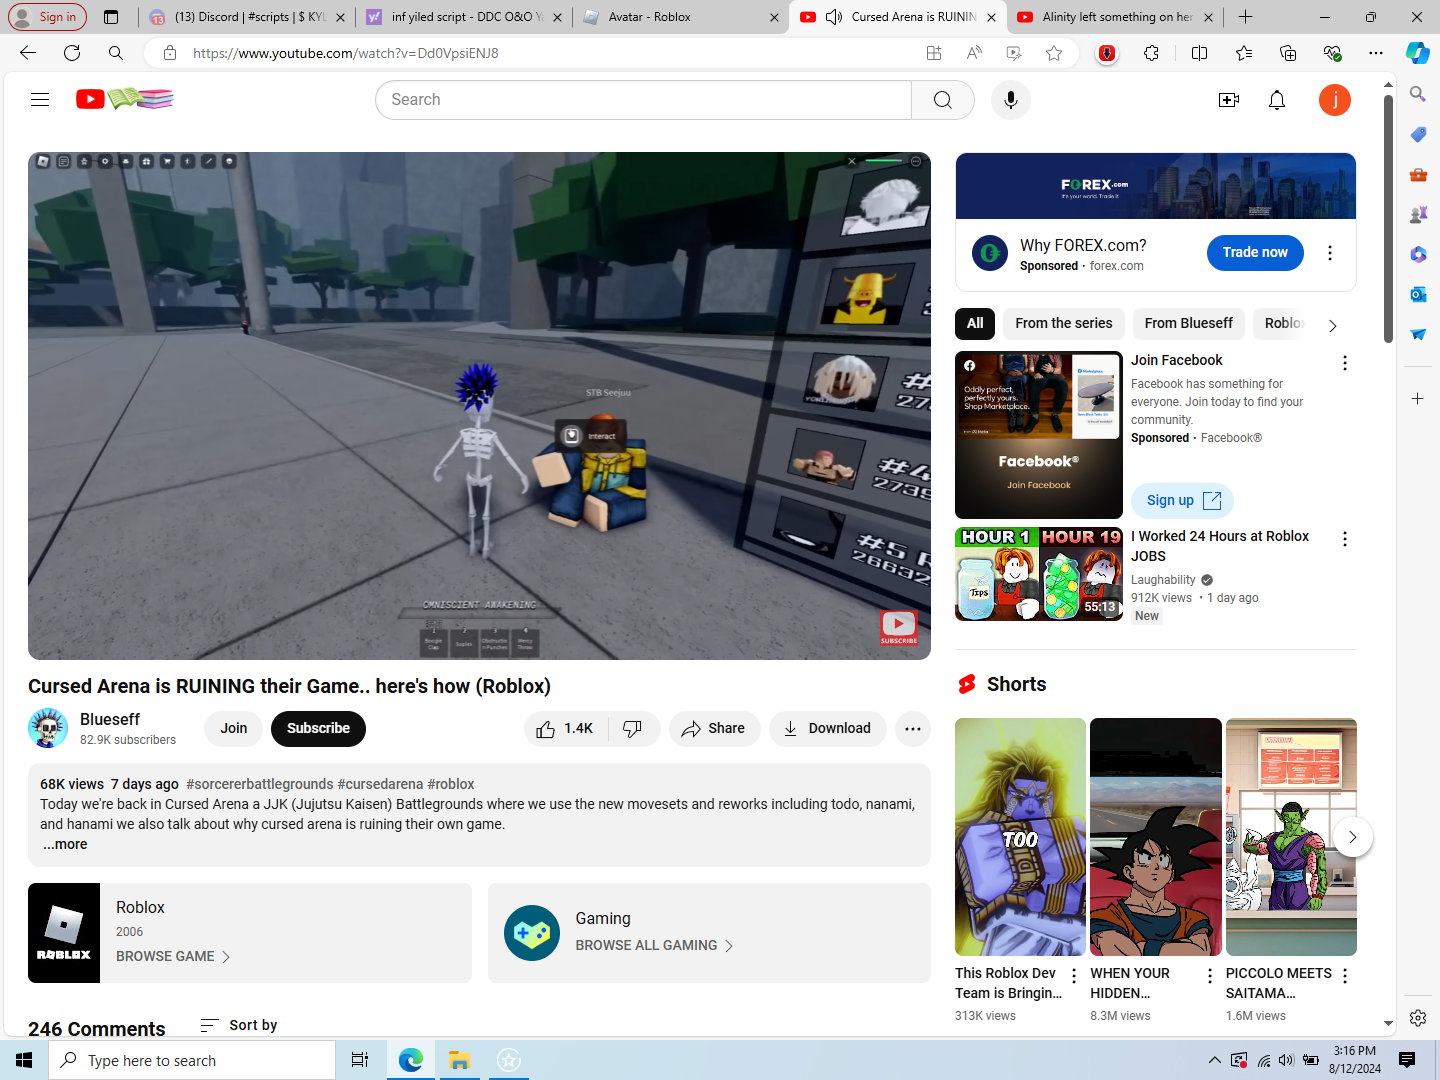
Task: Like the video with thumbs up
Action: pos(565,729)
